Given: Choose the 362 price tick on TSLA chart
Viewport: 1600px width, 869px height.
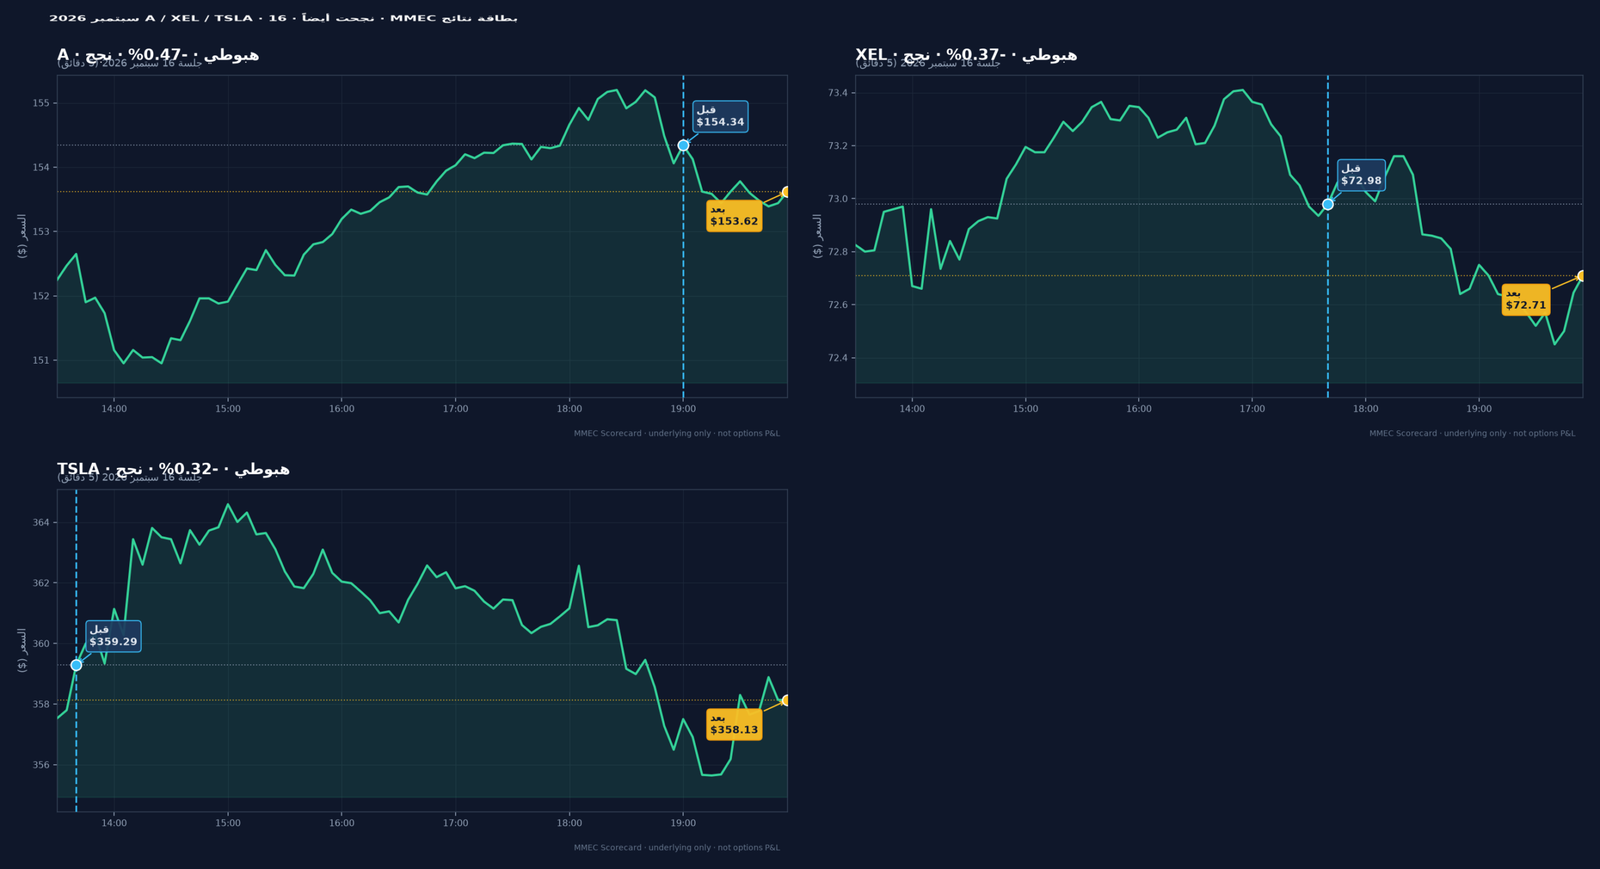Looking at the screenshot, I should click(x=41, y=583).
